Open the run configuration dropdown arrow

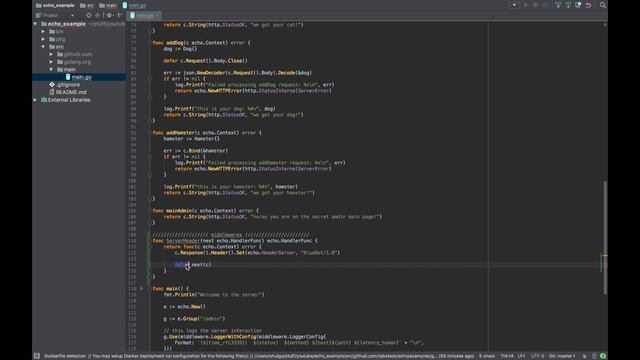click(514, 5)
